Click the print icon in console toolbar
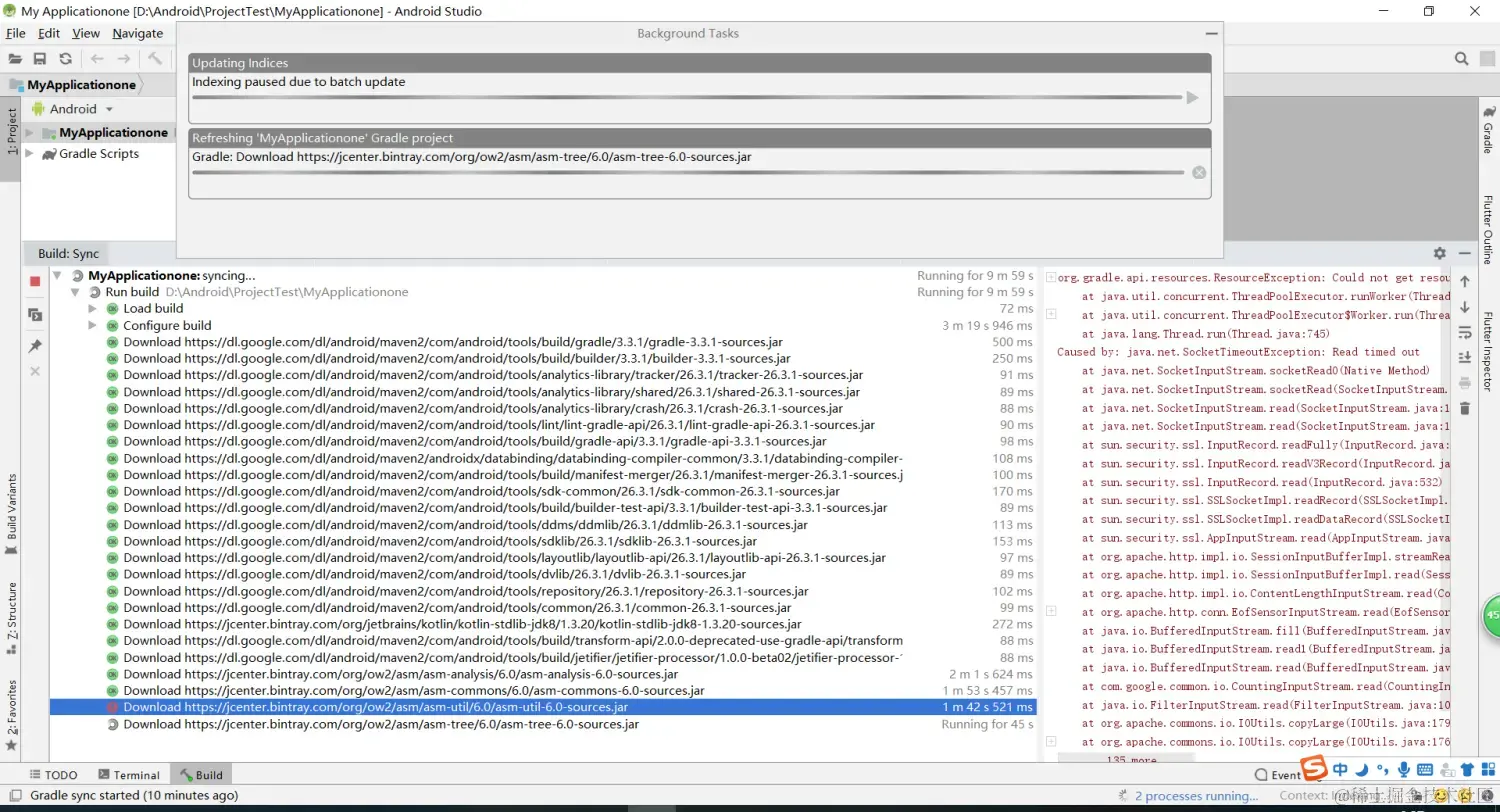 [1465, 382]
